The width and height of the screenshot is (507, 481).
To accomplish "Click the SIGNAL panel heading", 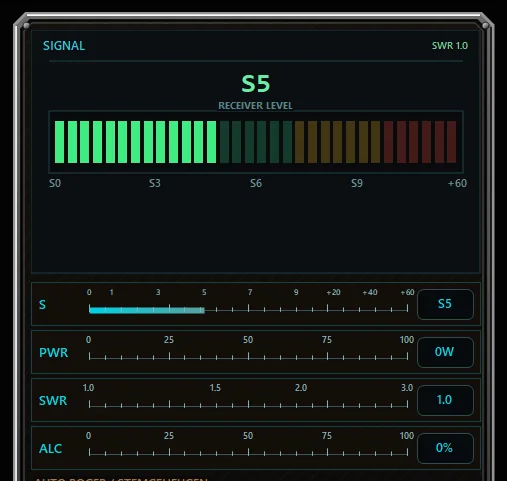I will [x=64, y=46].
